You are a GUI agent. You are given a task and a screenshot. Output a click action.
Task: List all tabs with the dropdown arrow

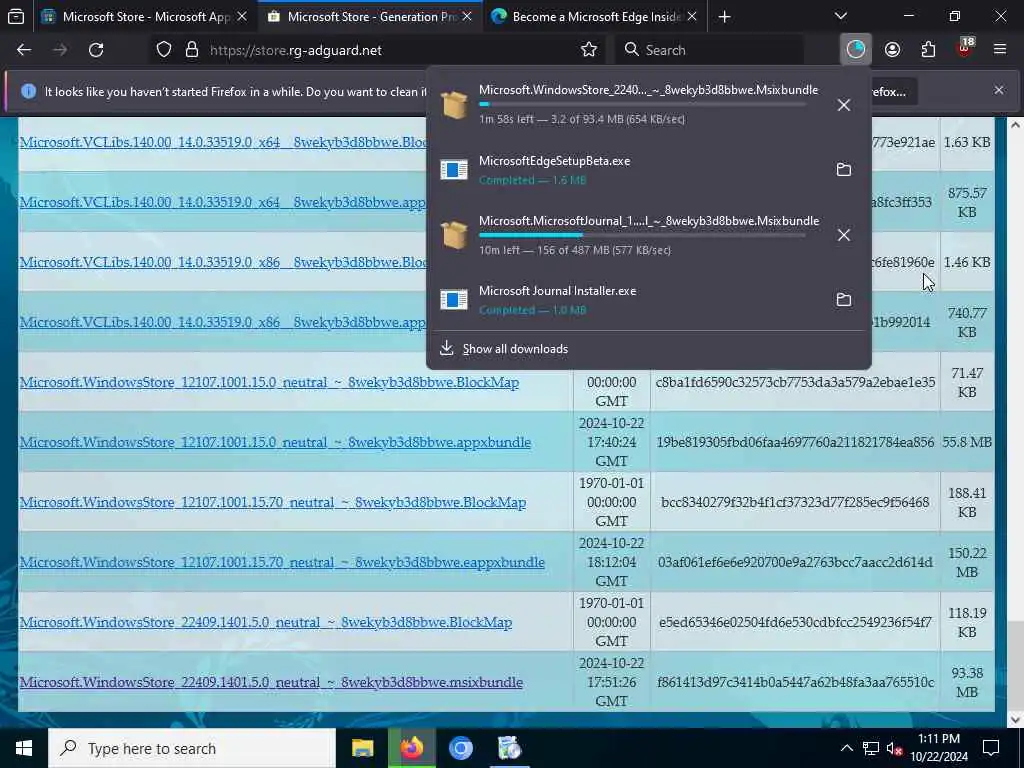click(841, 17)
